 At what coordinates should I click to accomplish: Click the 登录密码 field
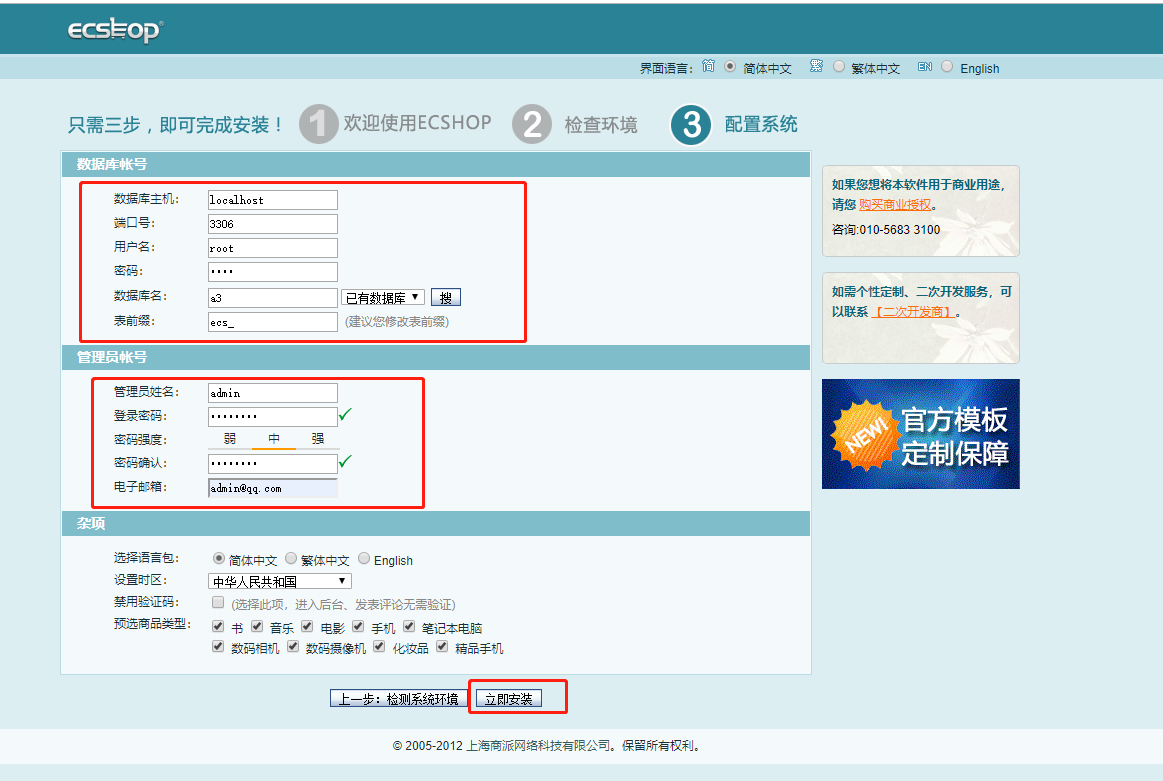click(x=273, y=416)
